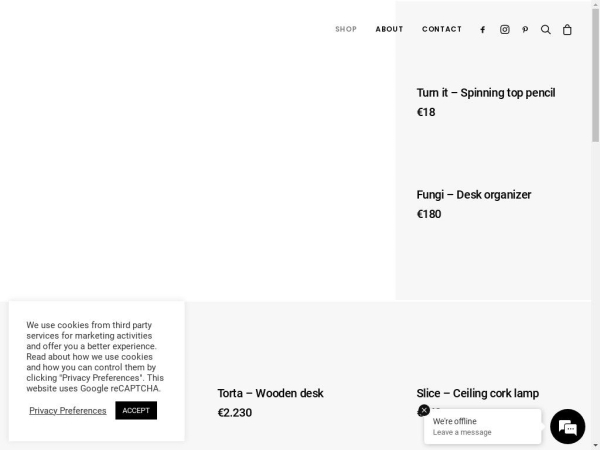
Task: Accept cookies with the ACCEPT button
Action: tap(136, 410)
